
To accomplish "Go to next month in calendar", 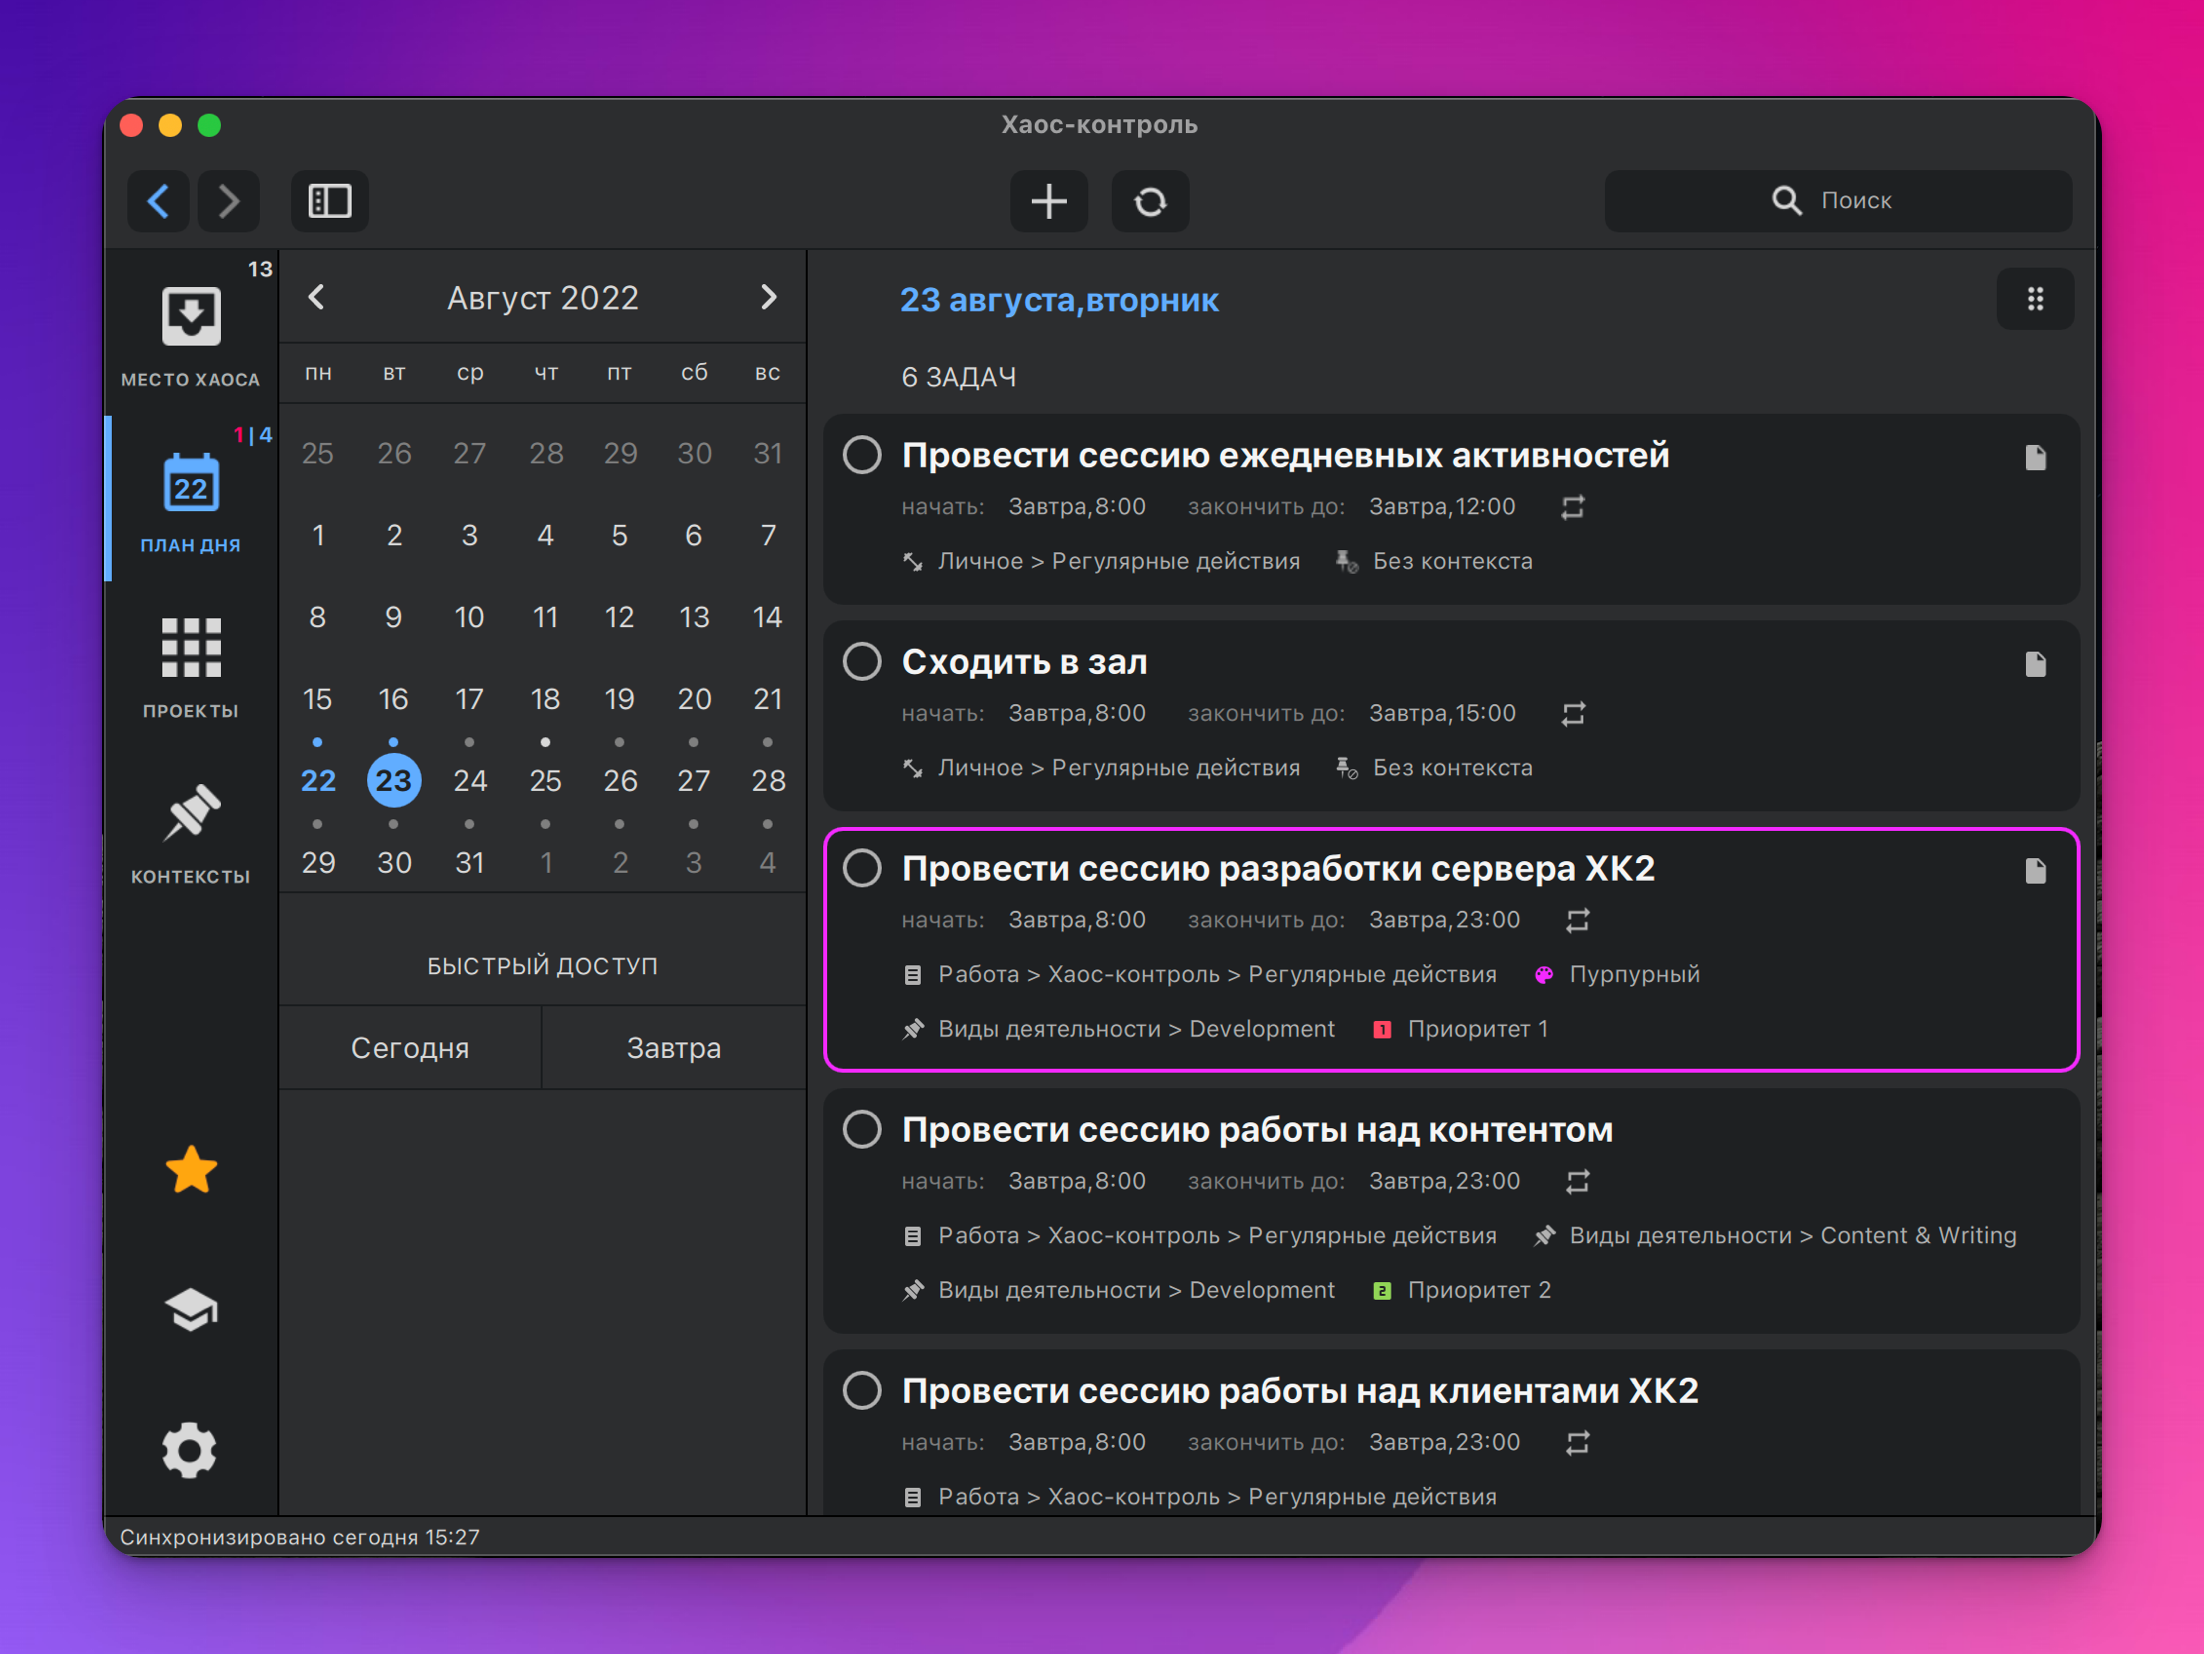I will (x=768, y=297).
